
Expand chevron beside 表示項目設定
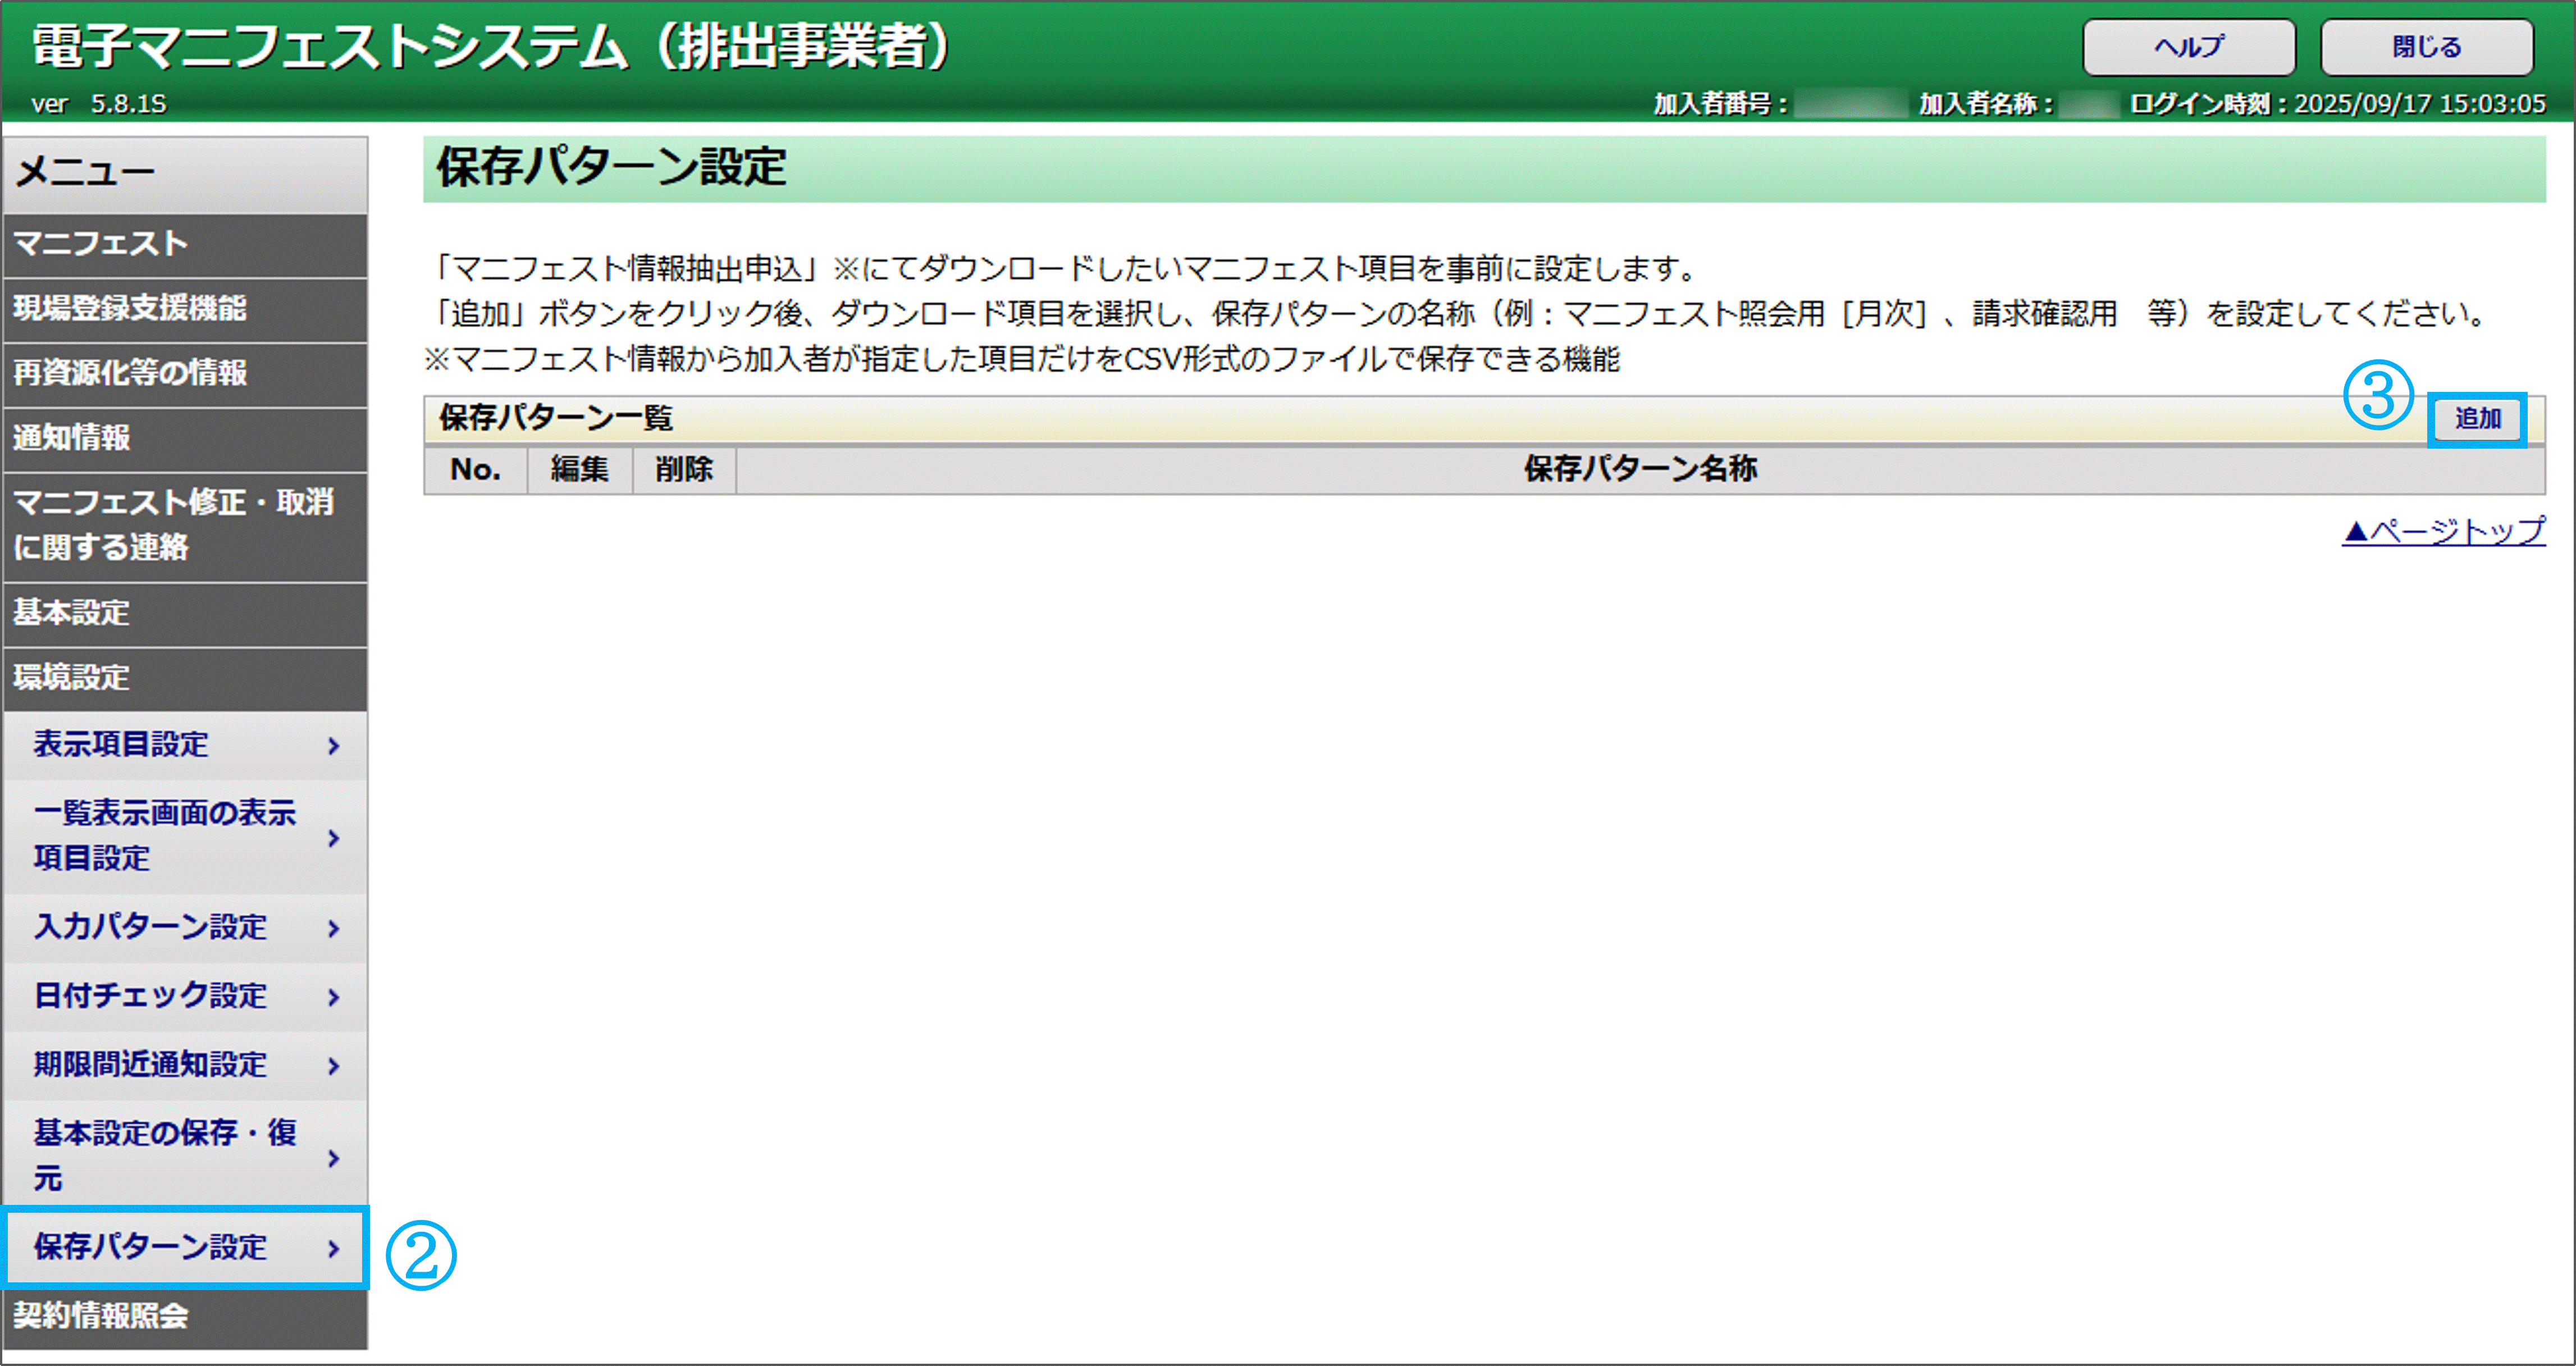click(x=334, y=746)
